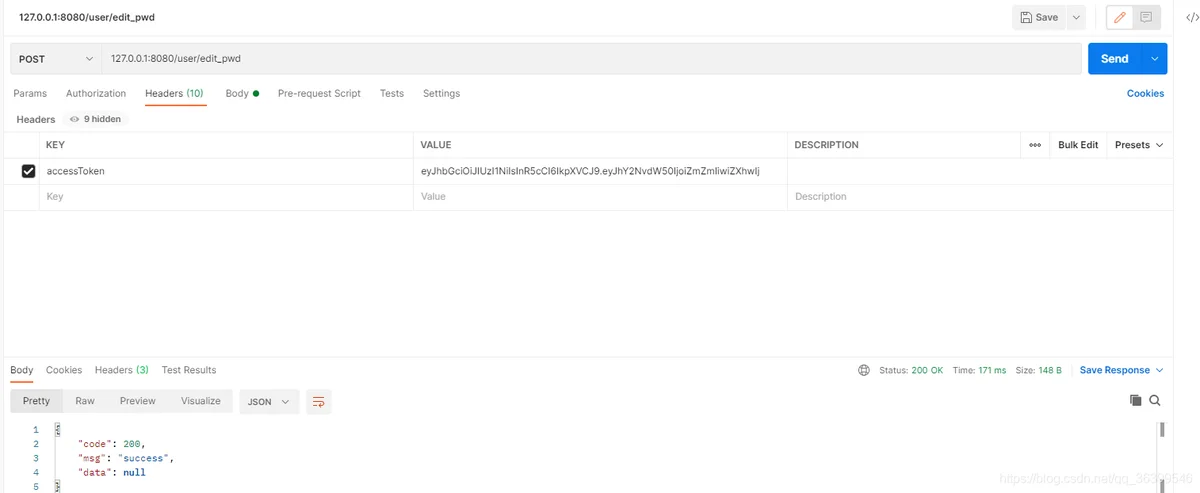Uncheck the accessToken header checkbox

tap(28, 171)
